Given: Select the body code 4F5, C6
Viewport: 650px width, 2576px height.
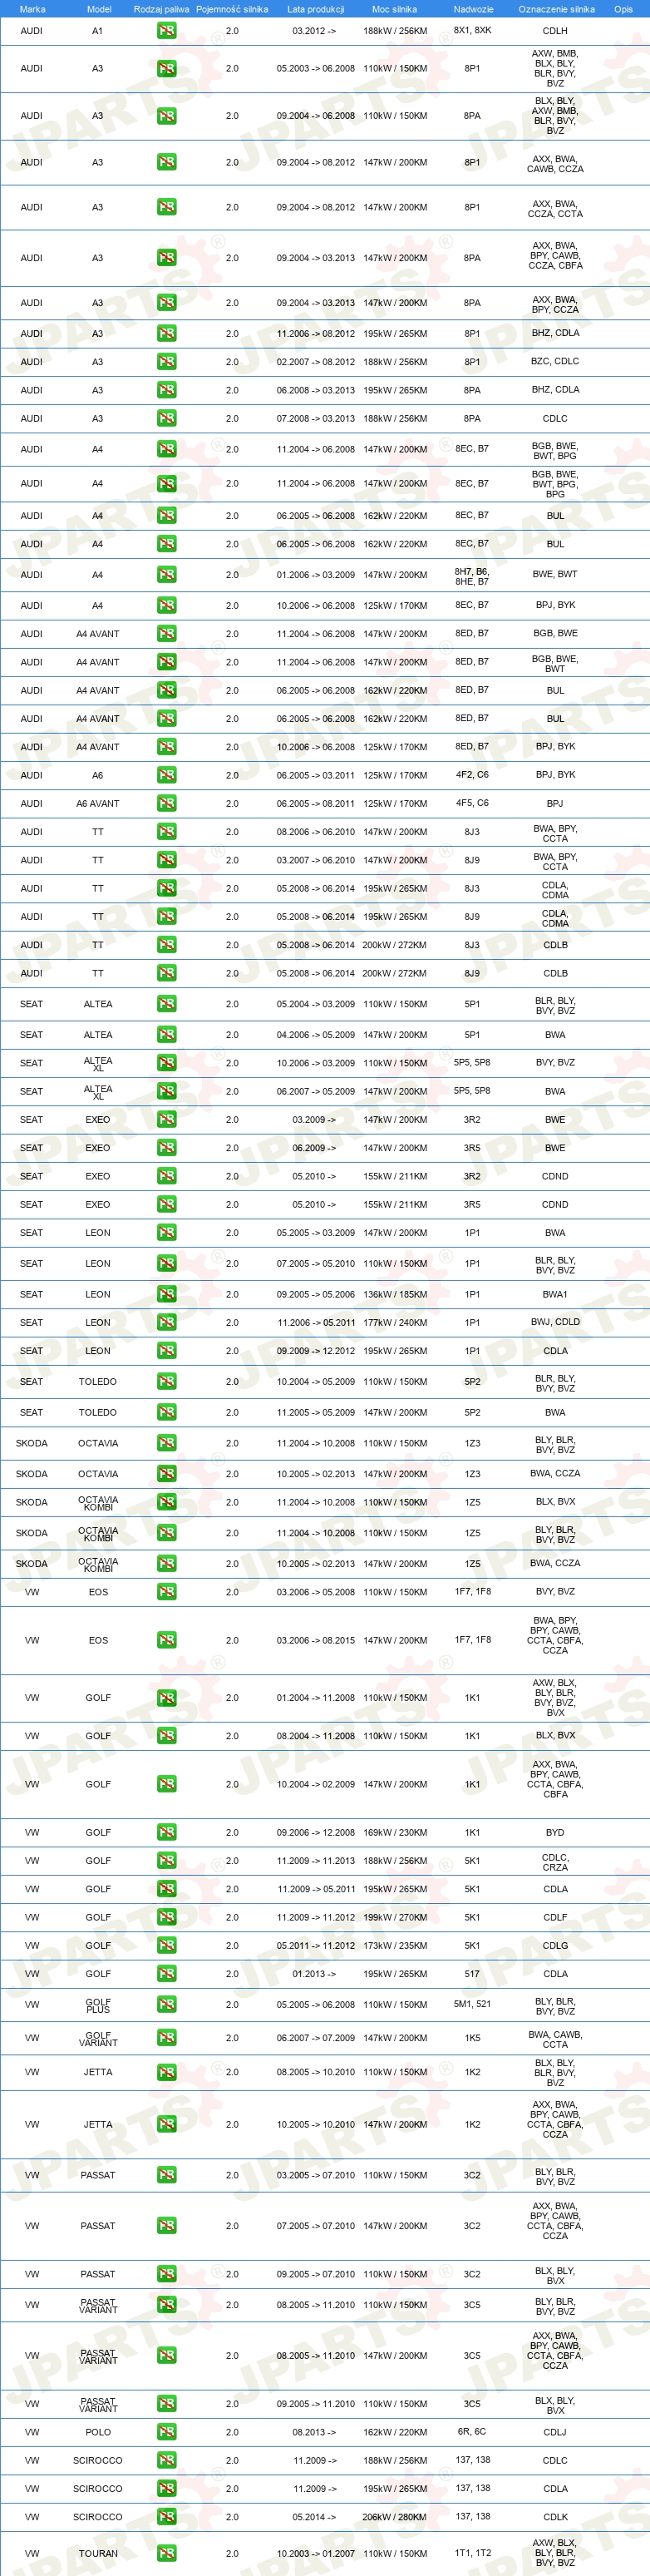Looking at the screenshot, I should point(472,803).
